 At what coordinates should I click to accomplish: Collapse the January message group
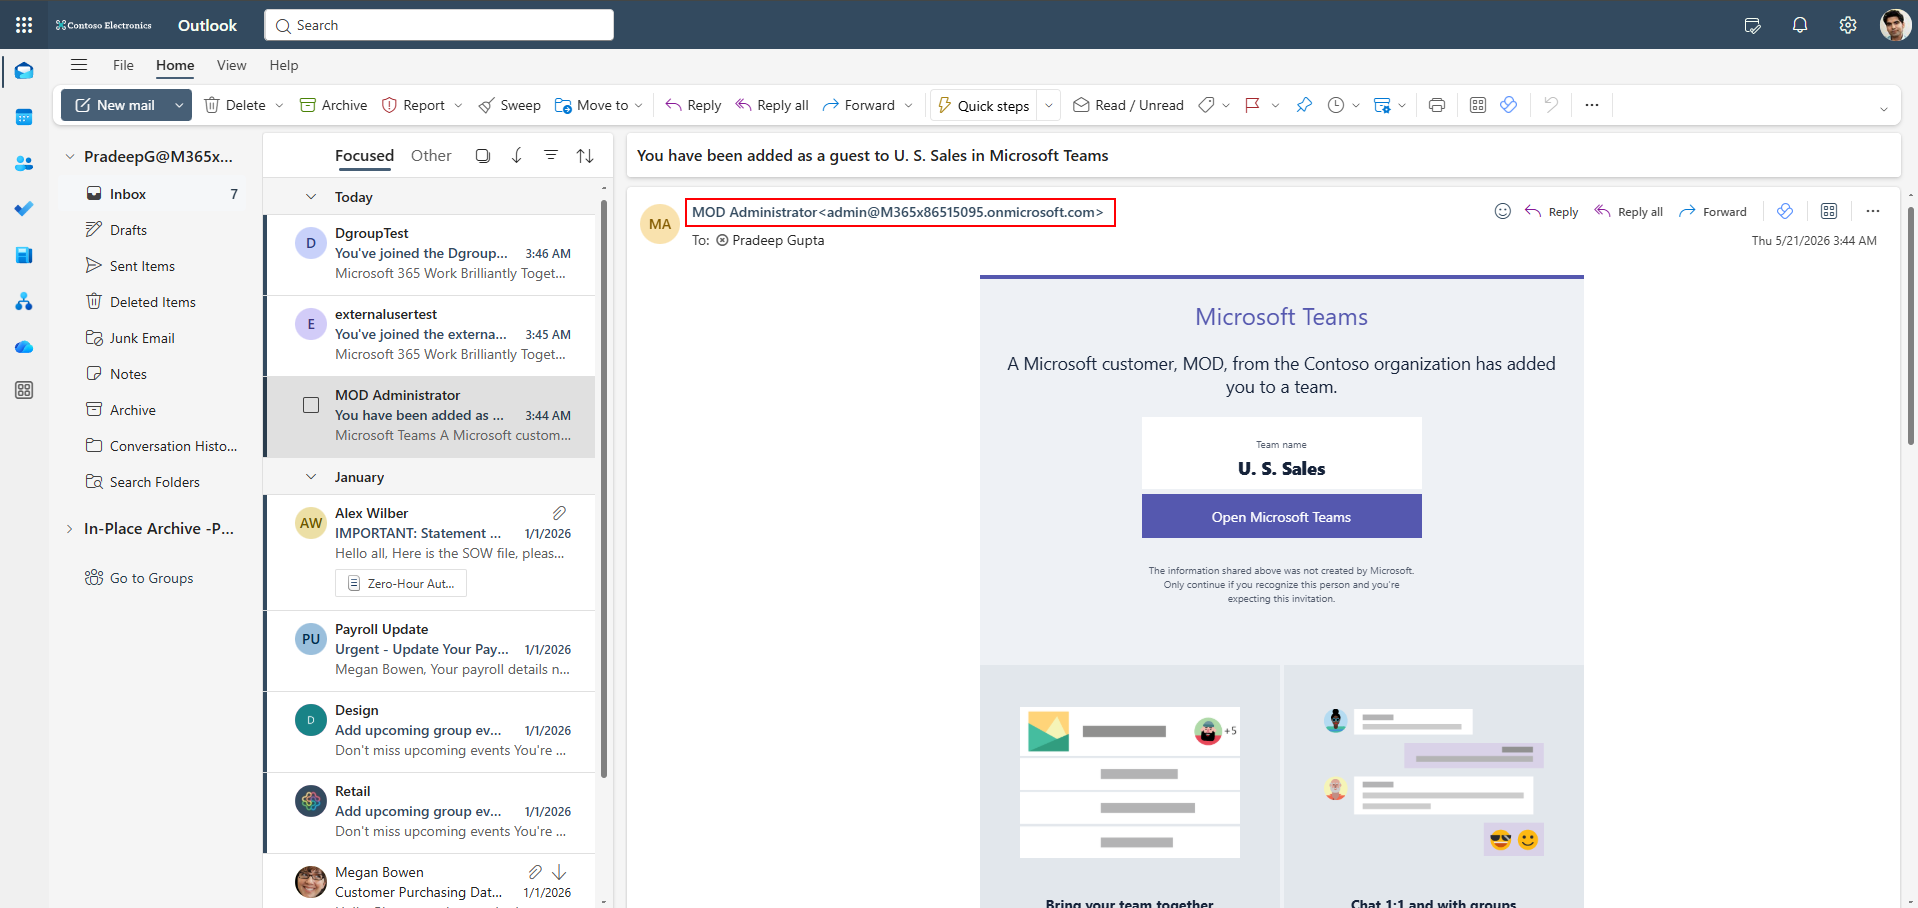coord(311,477)
